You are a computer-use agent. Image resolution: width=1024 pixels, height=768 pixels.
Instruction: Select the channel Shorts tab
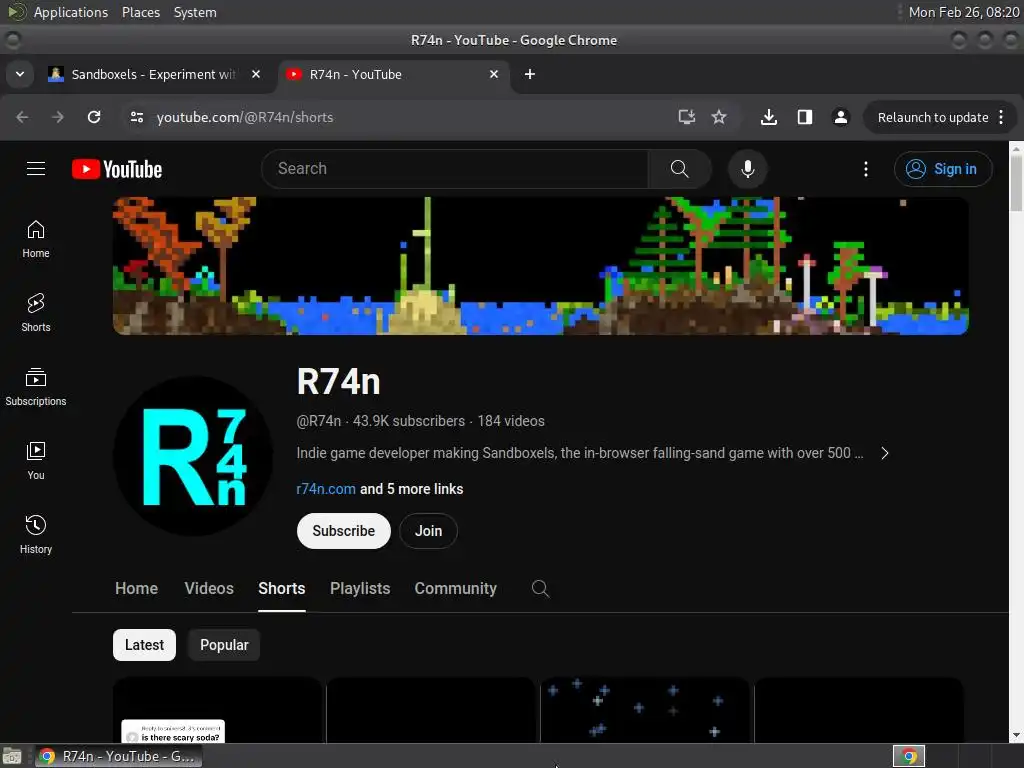[281, 588]
